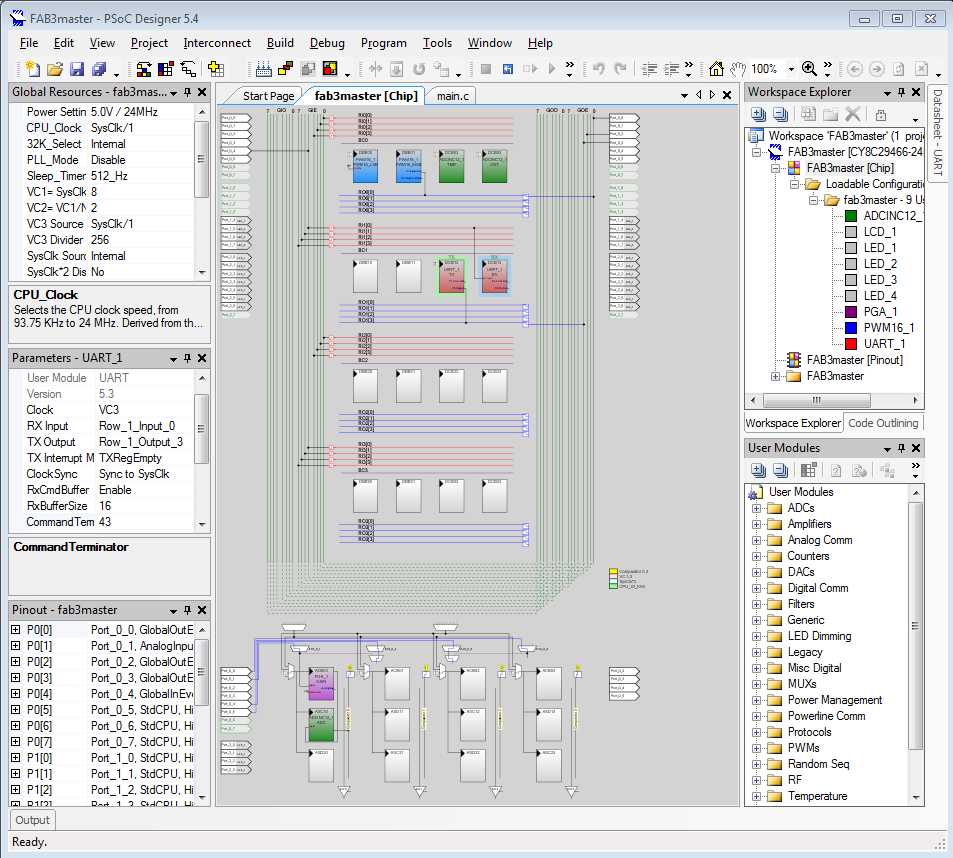Expand the P0[0] pin entry
This screenshot has width=953, height=858.
[x=16, y=630]
